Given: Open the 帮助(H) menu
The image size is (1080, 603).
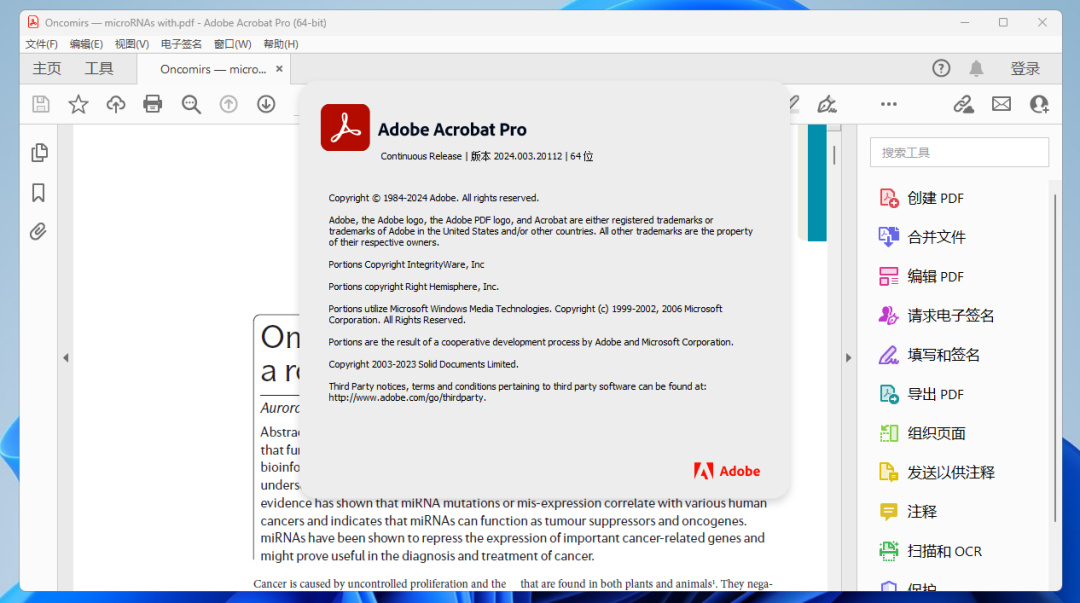Looking at the screenshot, I should (281, 44).
